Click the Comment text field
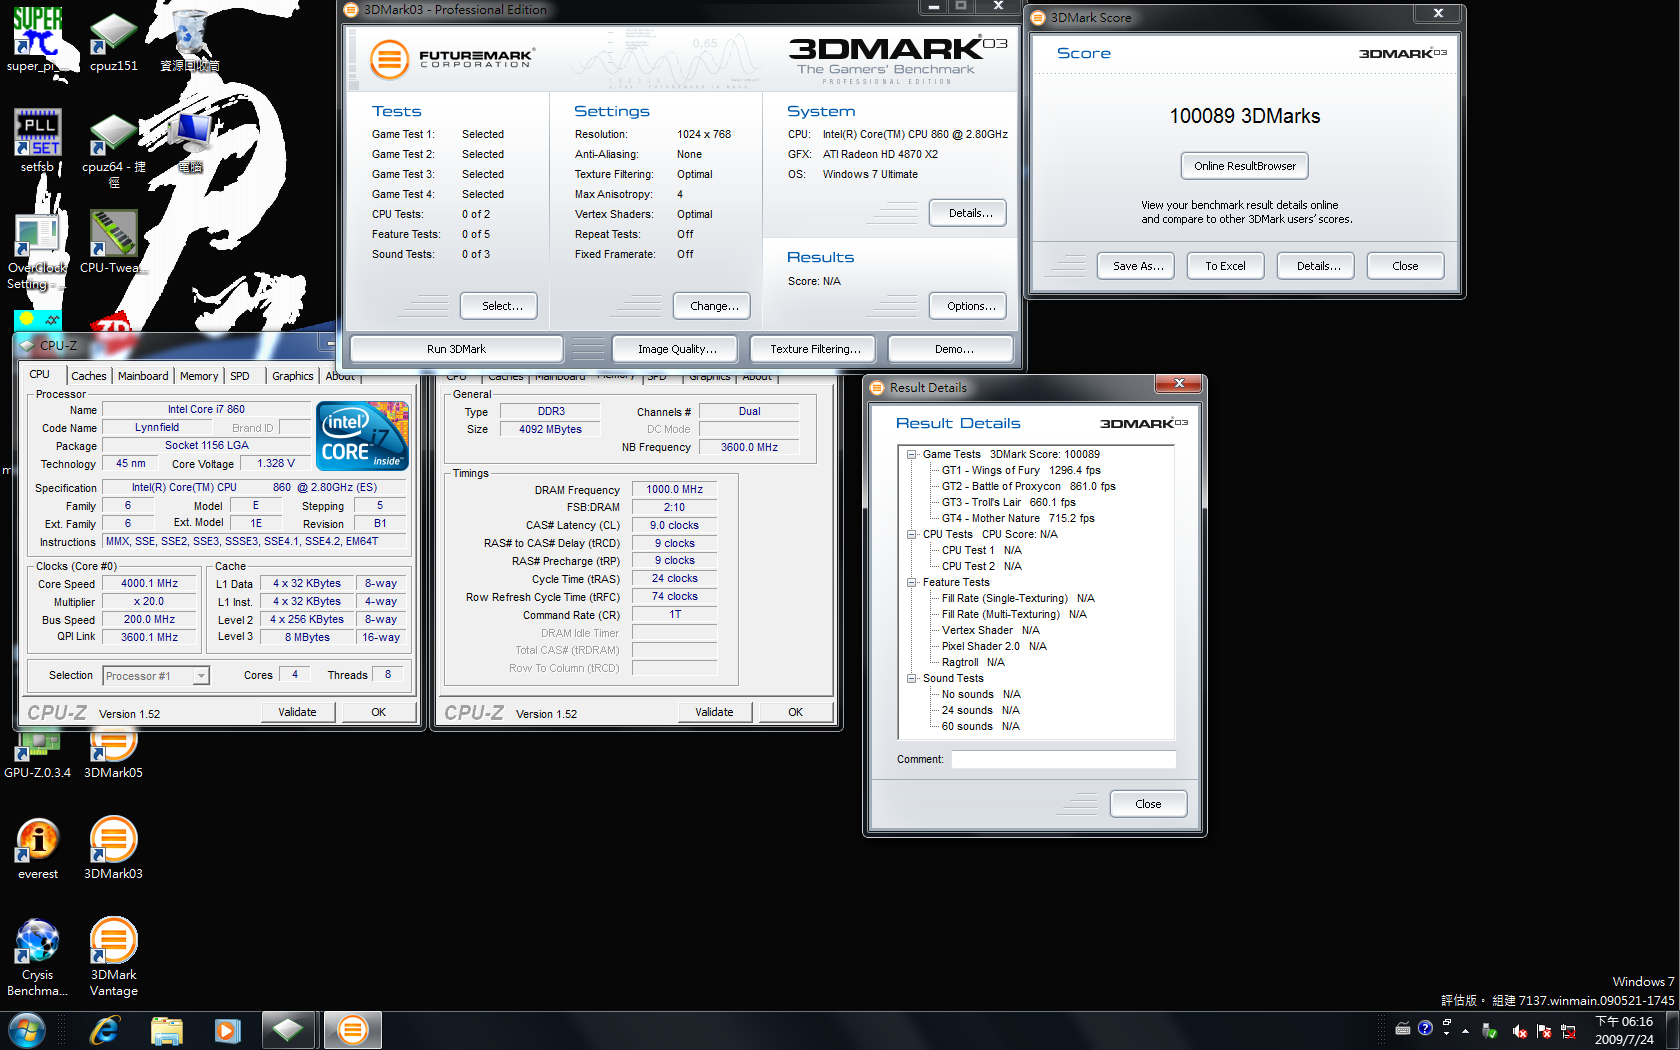The image size is (1680, 1050). point(1062,759)
